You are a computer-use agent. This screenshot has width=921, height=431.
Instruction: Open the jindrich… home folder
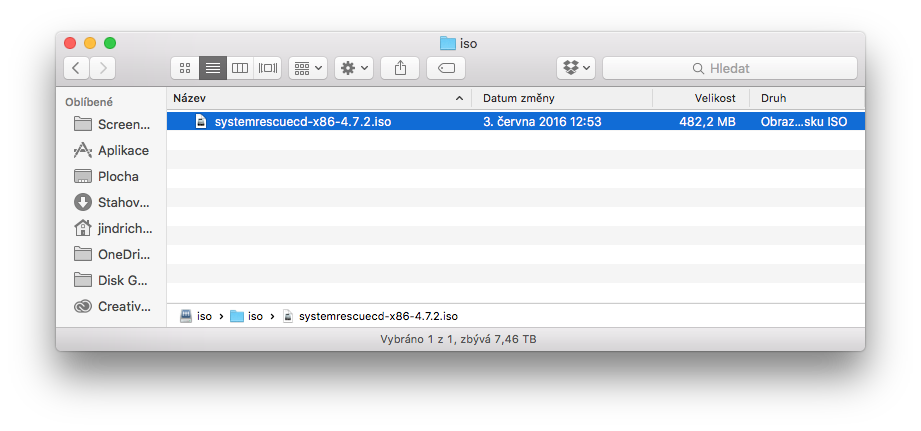(112, 228)
